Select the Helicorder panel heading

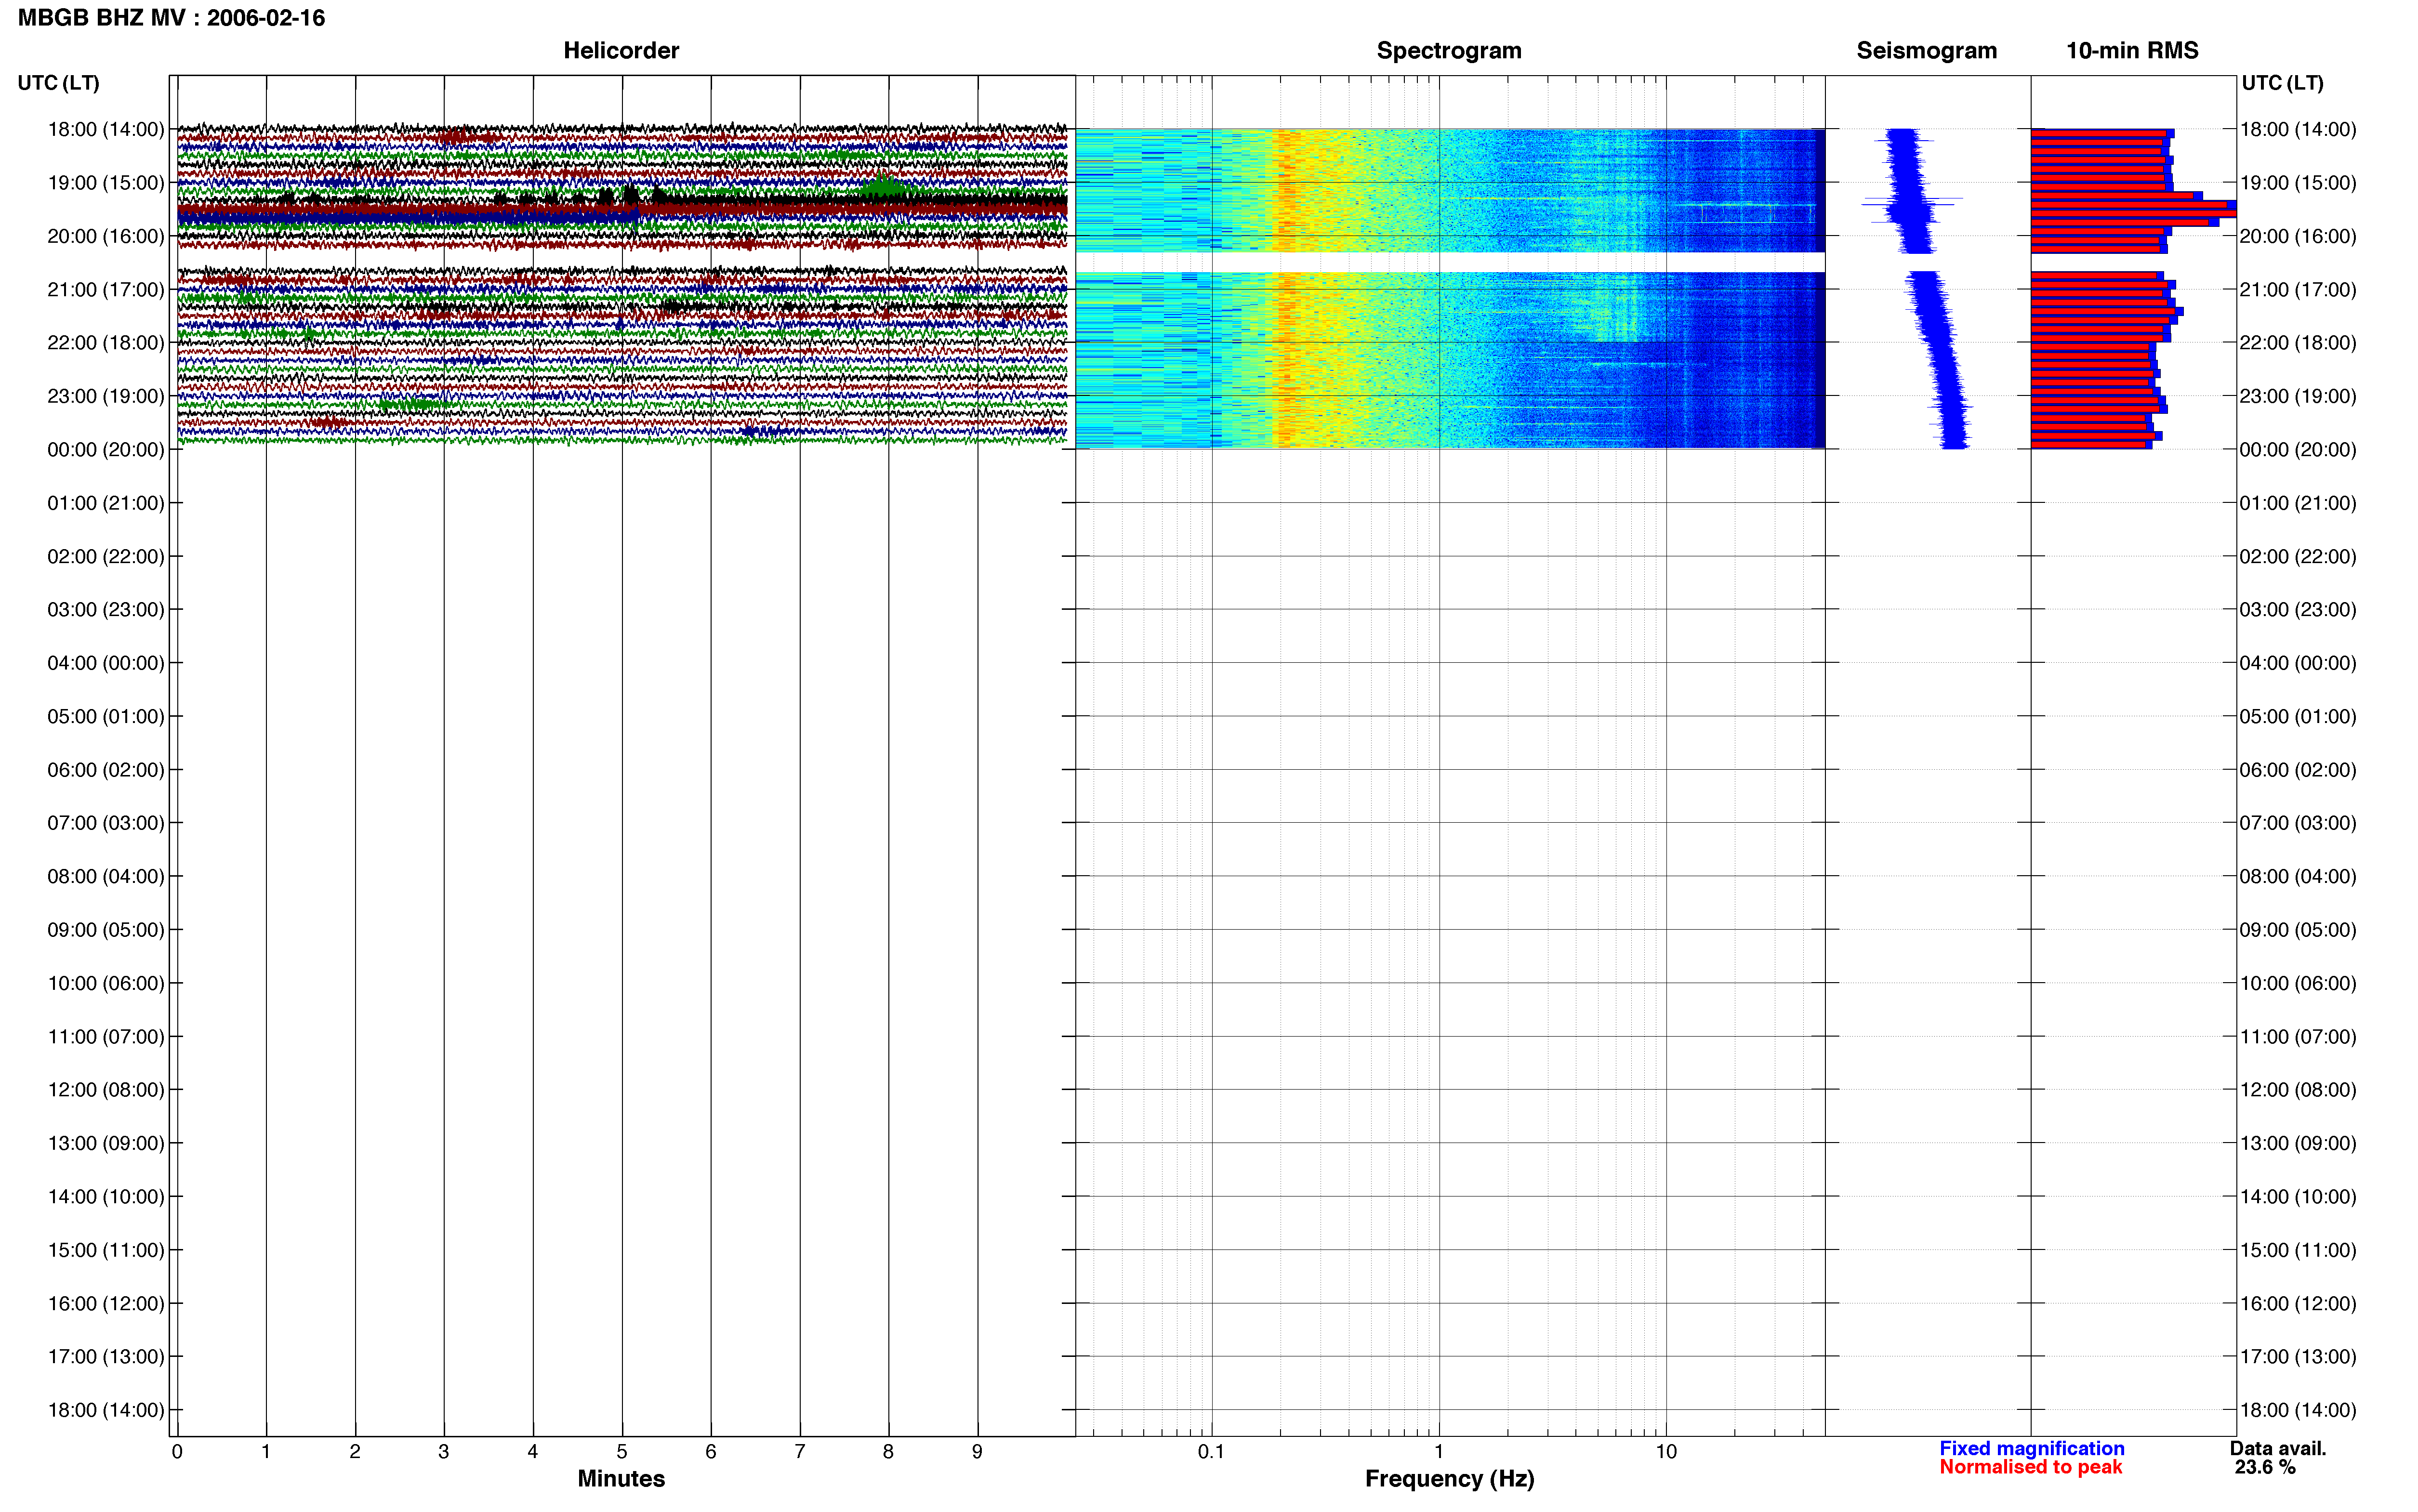coord(621,51)
